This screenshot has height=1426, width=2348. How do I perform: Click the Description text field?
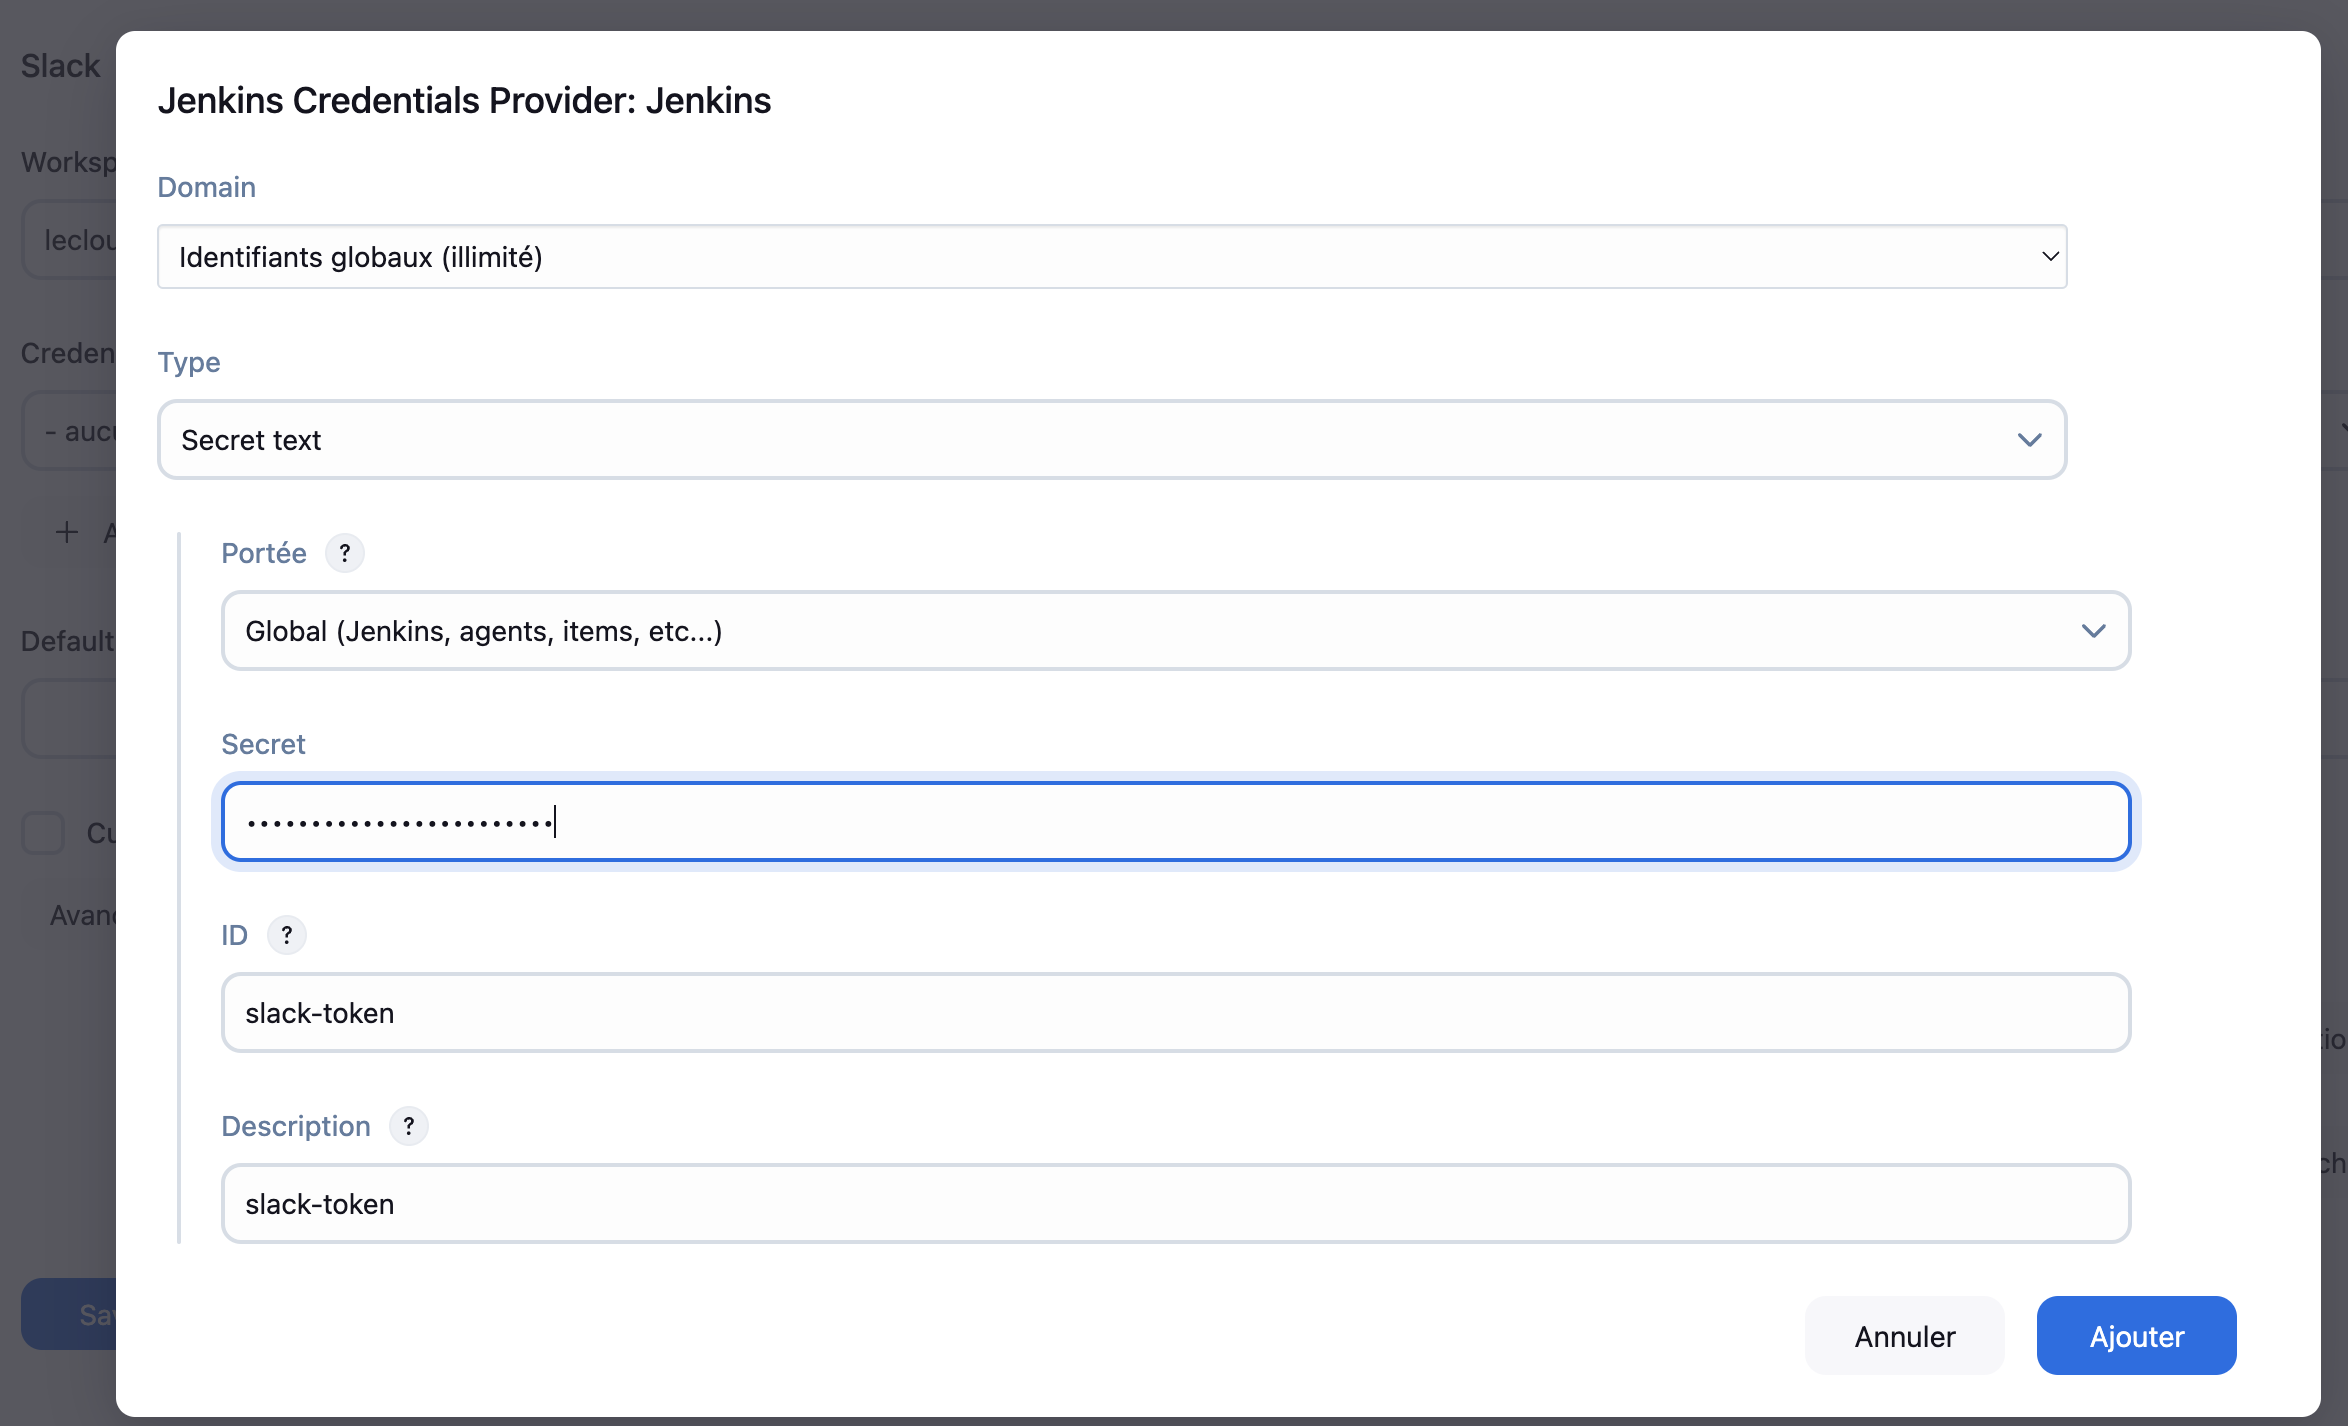click(x=1175, y=1204)
